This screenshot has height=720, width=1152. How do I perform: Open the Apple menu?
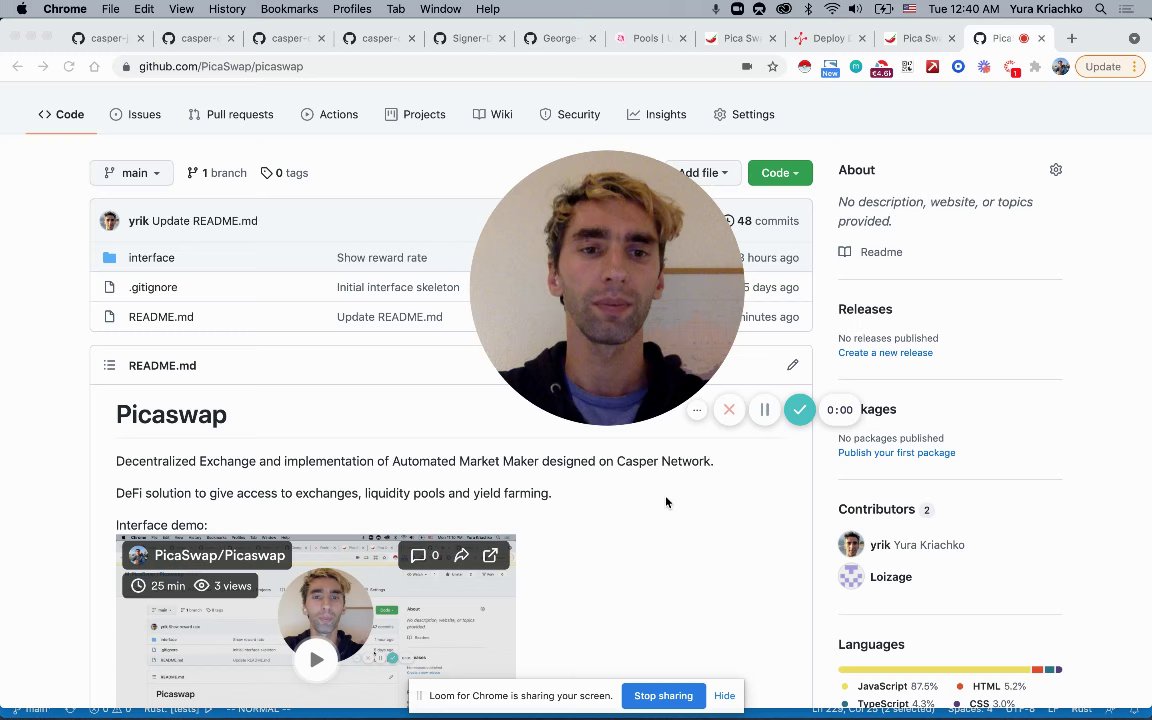click(21, 9)
